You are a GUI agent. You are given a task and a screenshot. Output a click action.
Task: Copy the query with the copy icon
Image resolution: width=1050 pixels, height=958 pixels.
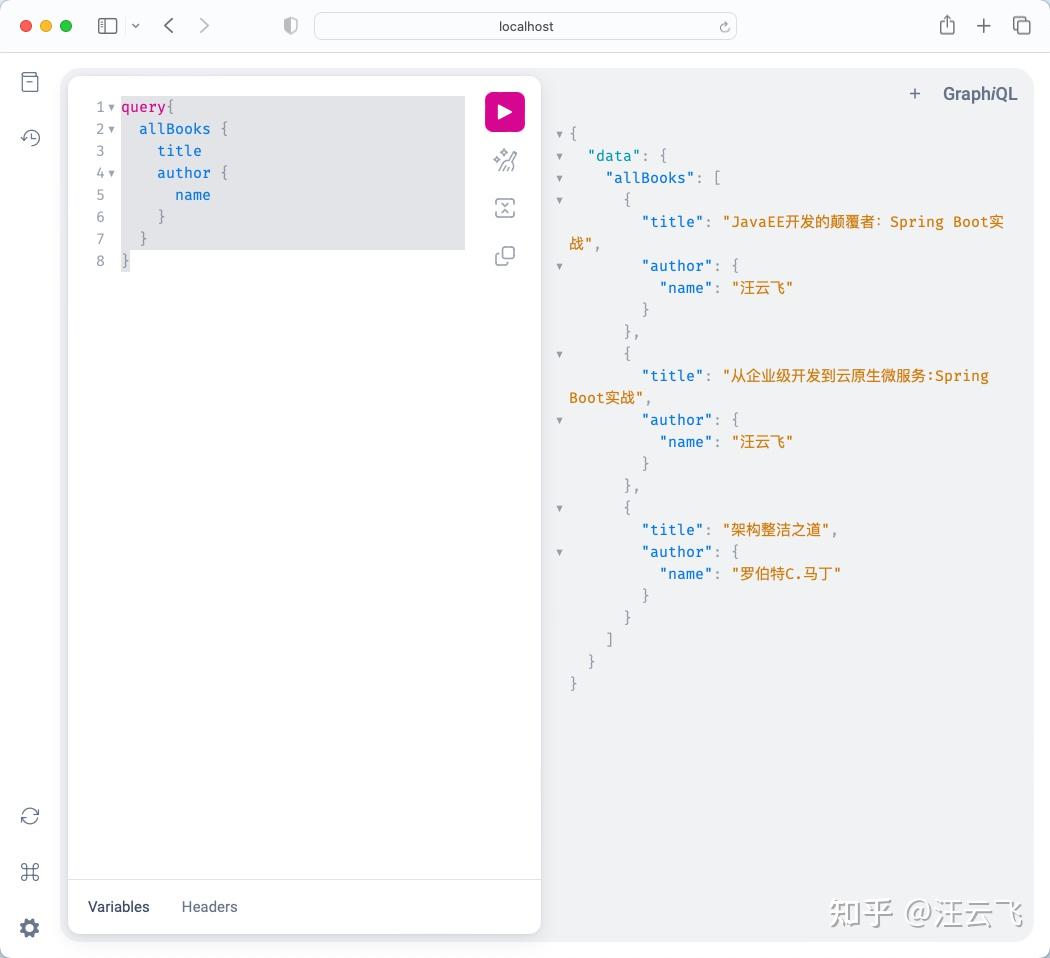point(504,256)
